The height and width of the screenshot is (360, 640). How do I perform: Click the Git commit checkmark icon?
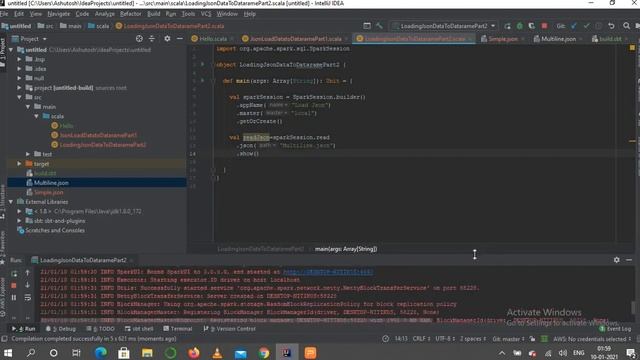[x=587, y=26]
